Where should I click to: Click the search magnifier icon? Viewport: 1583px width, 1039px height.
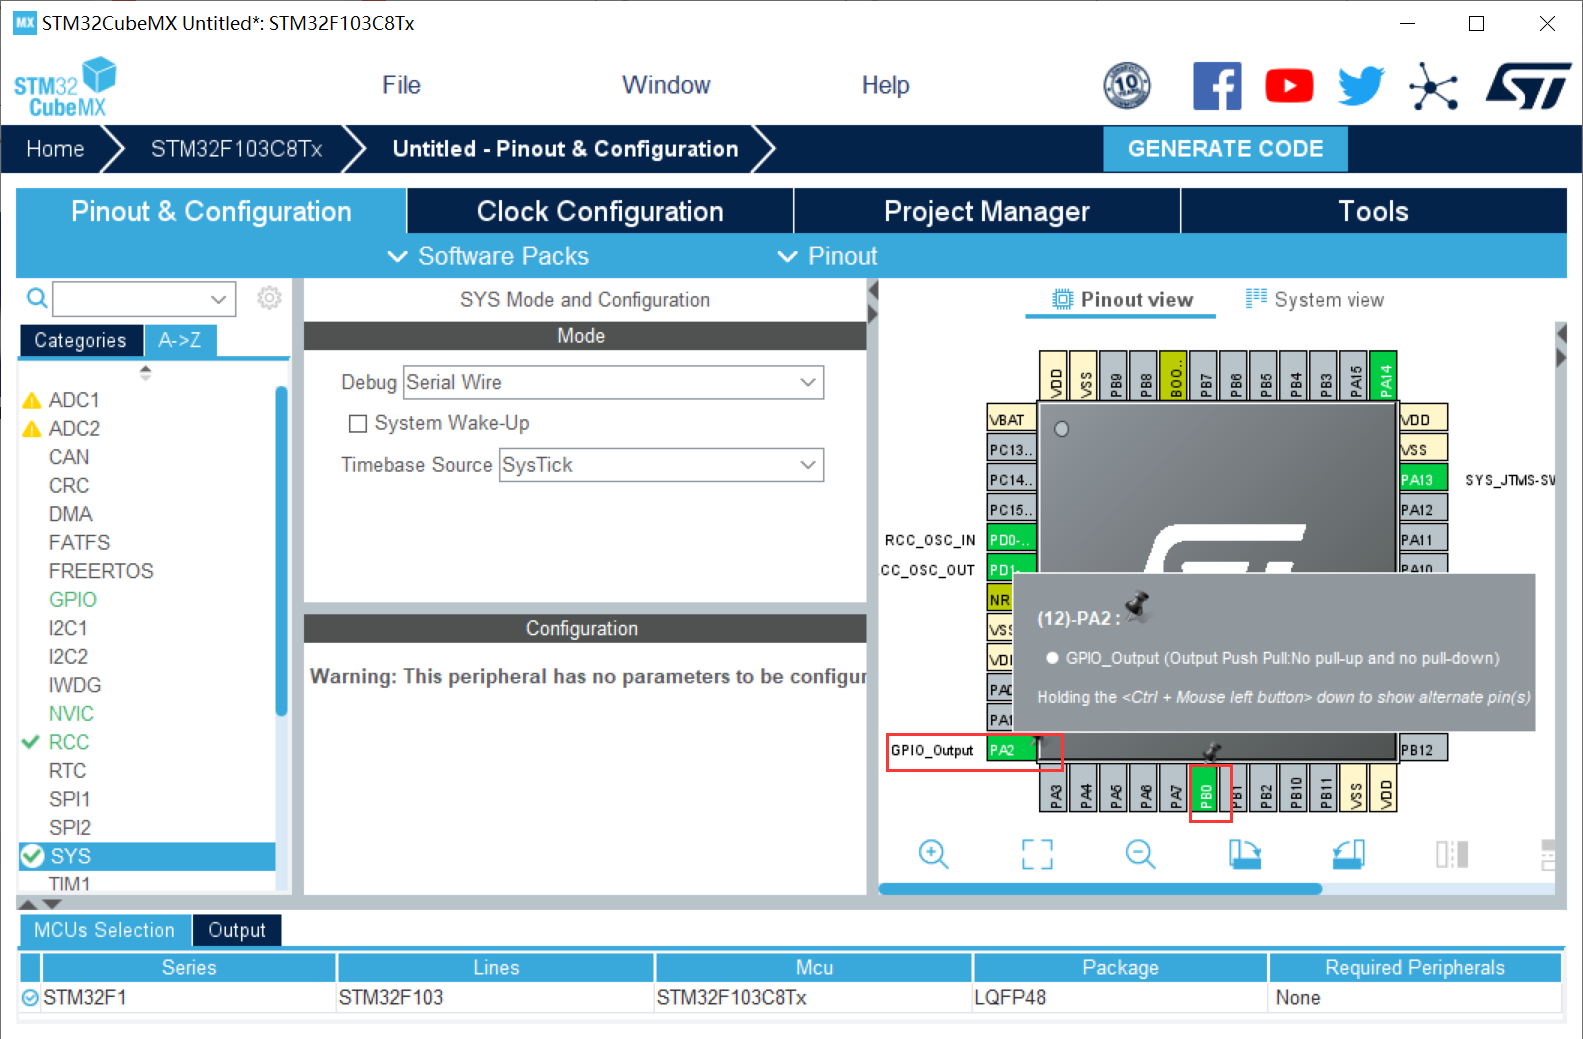tap(37, 298)
